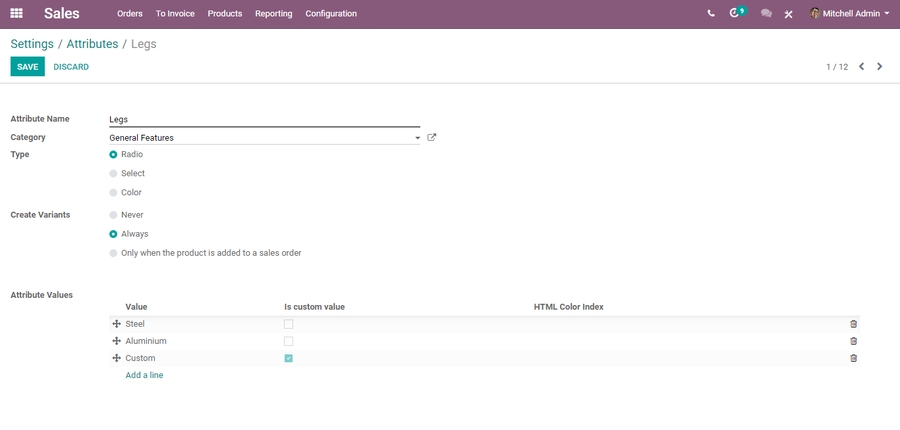Image resolution: width=900 pixels, height=430 pixels.
Task: Set Create Variants to Never
Action: pyautogui.click(x=113, y=215)
